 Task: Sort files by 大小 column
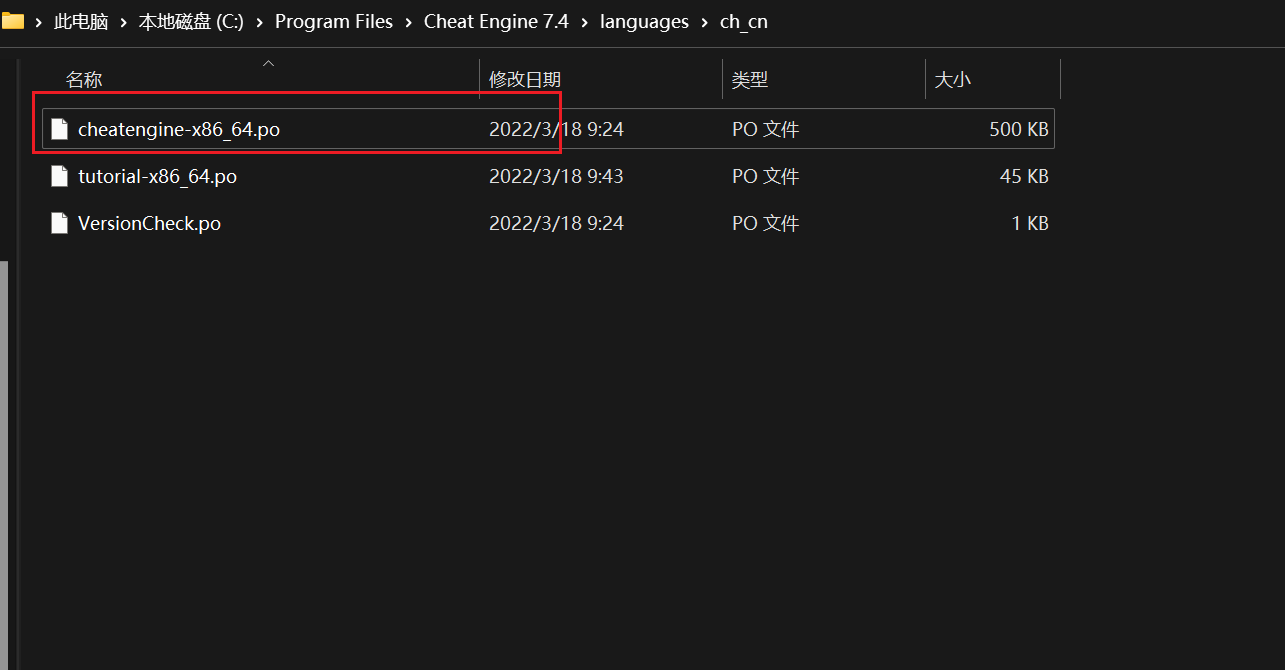click(953, 79)
